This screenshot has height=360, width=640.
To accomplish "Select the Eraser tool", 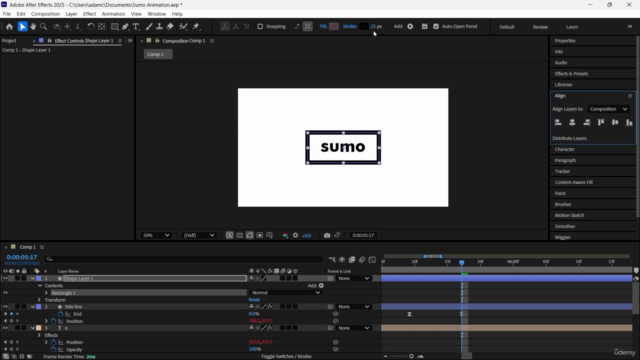I will pos(170,27).
